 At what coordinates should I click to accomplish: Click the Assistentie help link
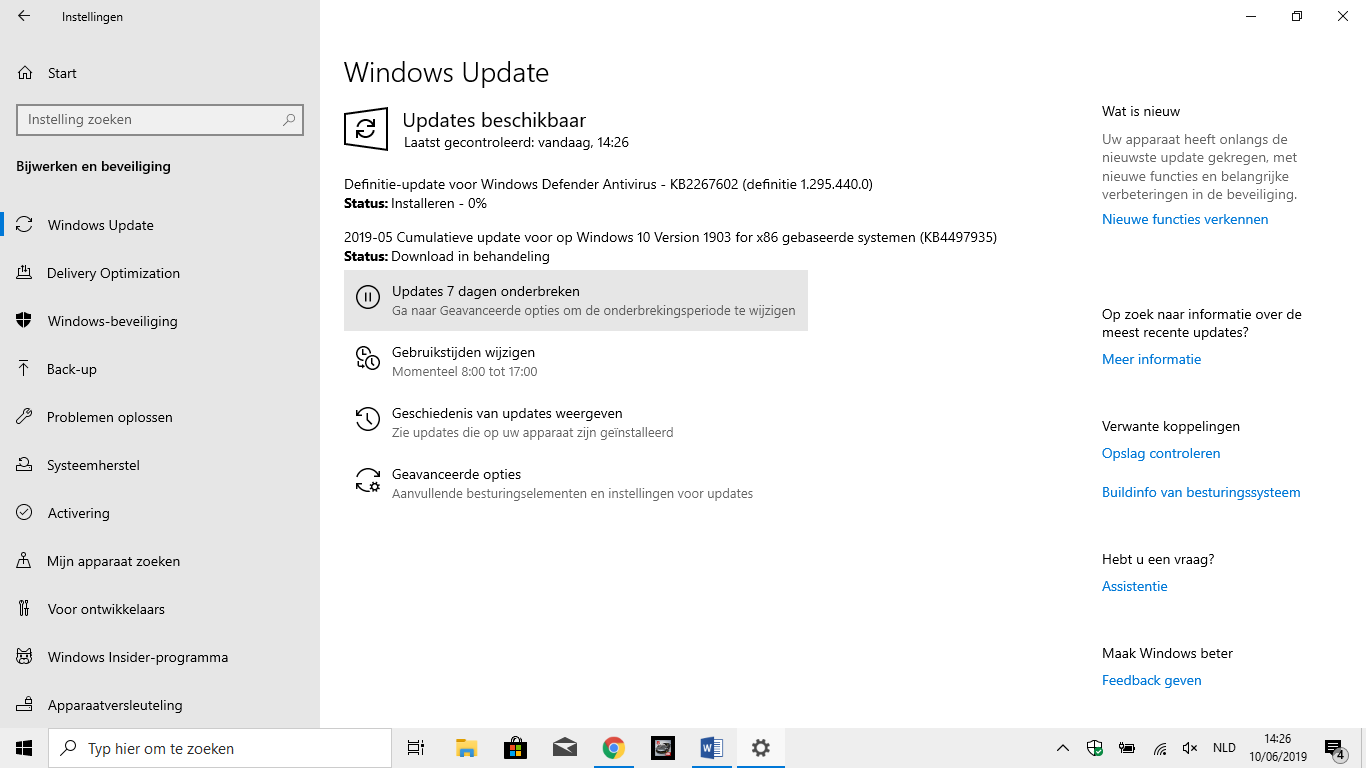1135,586
